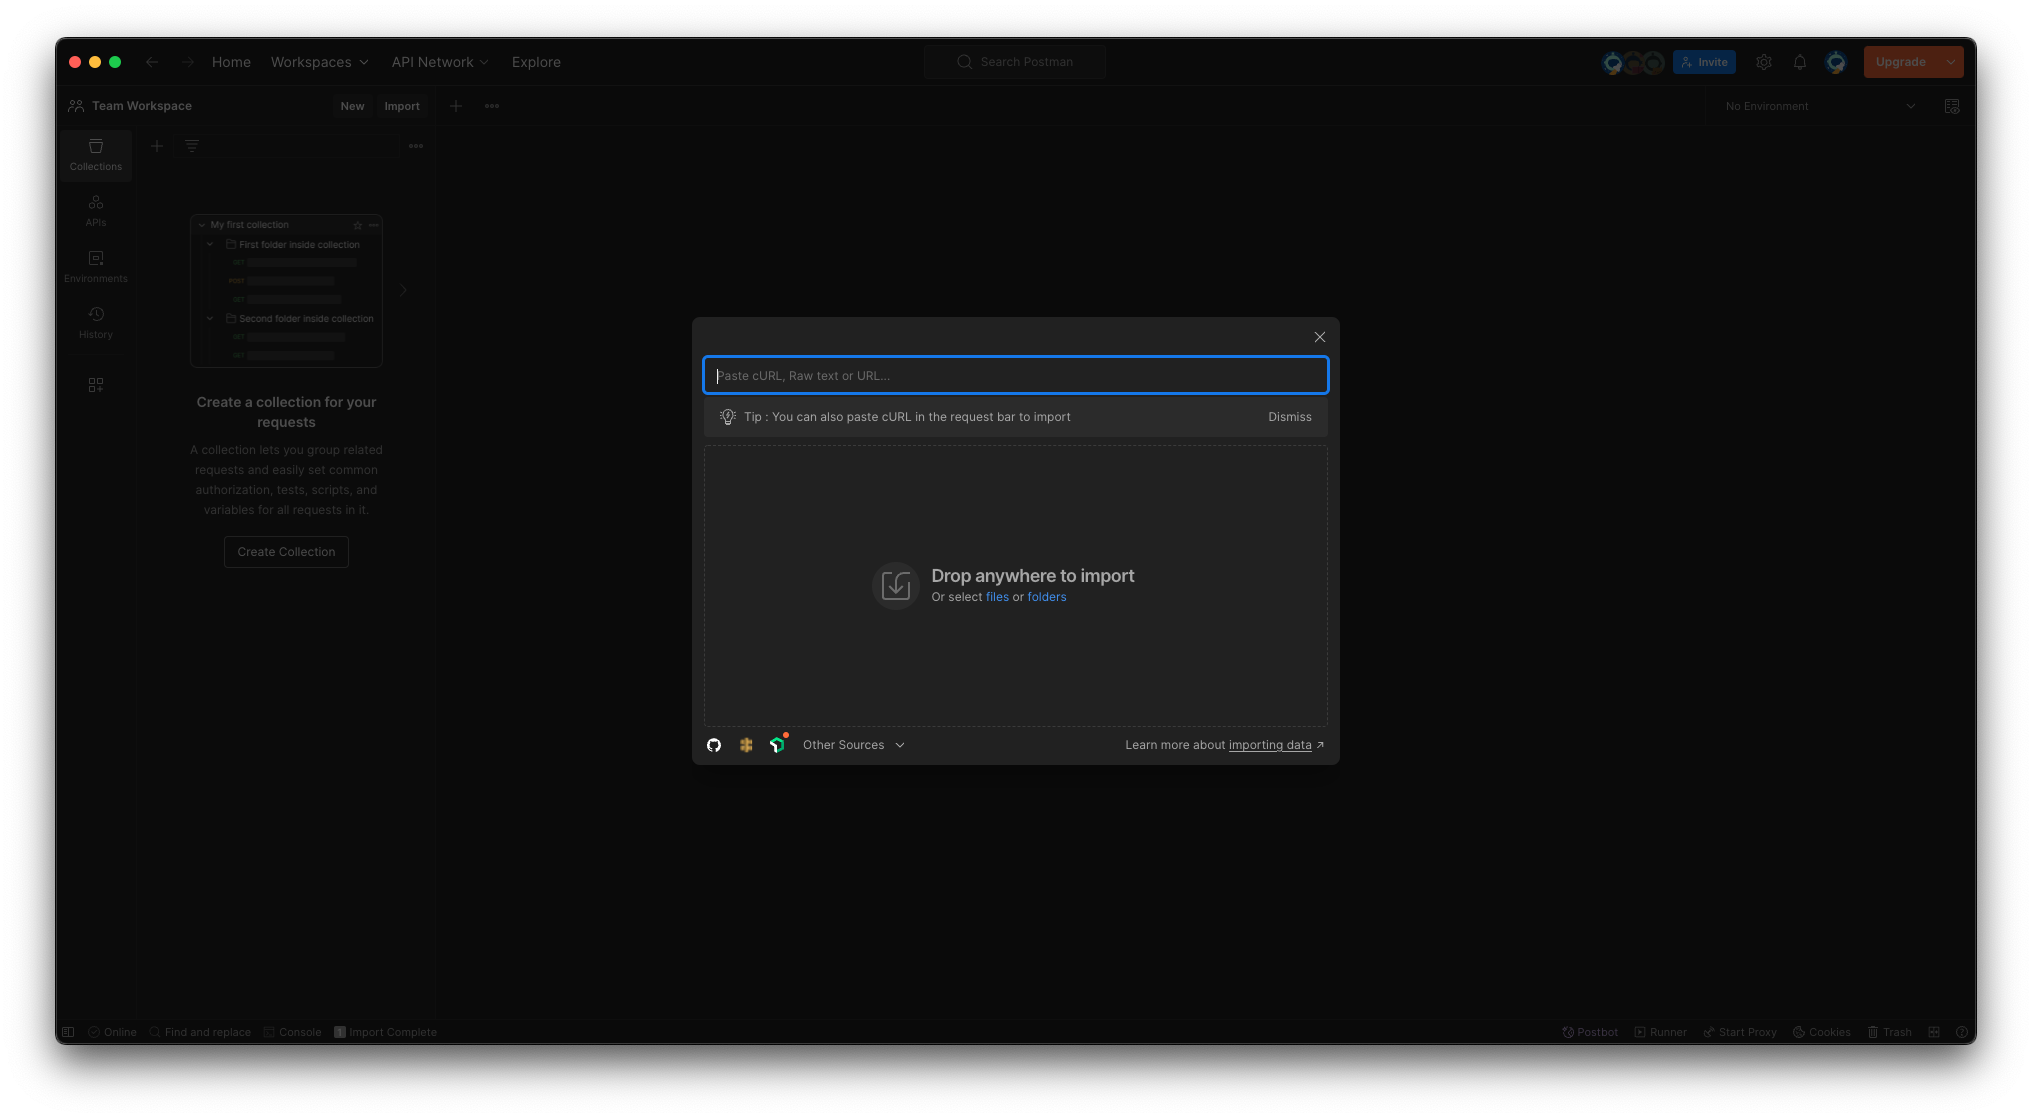Open Postbot in status bar
Image resolution: width=2032 pixels, height=1118 pixels.
pyautogui.click(x=1590, y=1032)
